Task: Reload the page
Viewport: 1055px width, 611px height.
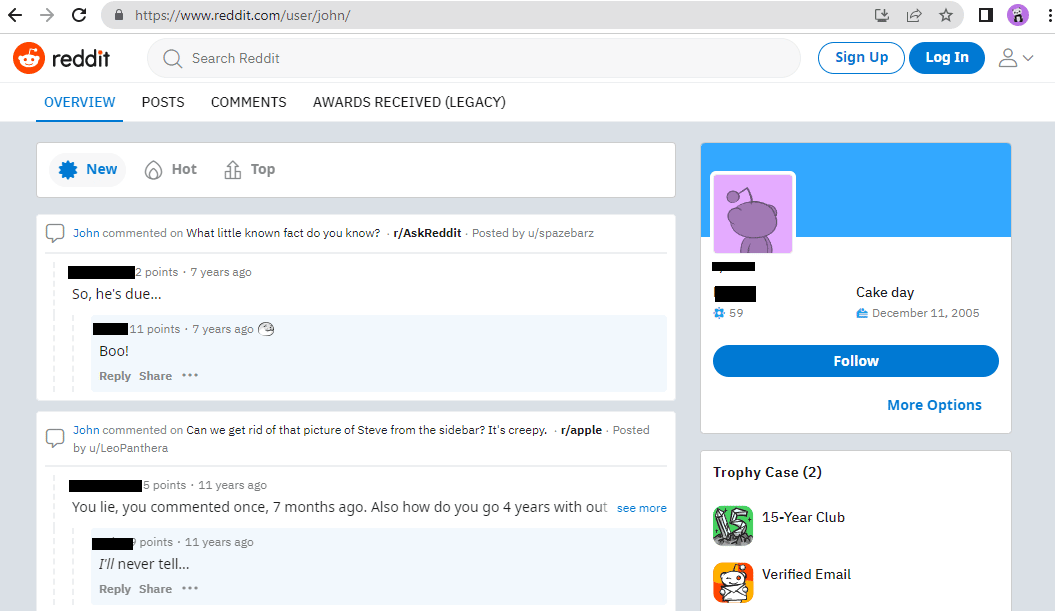Action: [x=79, y=15]
